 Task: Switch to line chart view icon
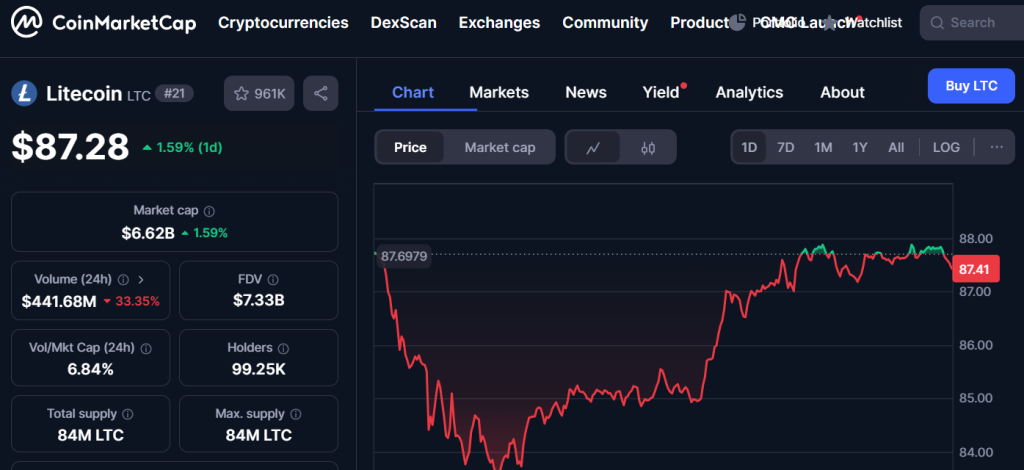click(593, 147)
